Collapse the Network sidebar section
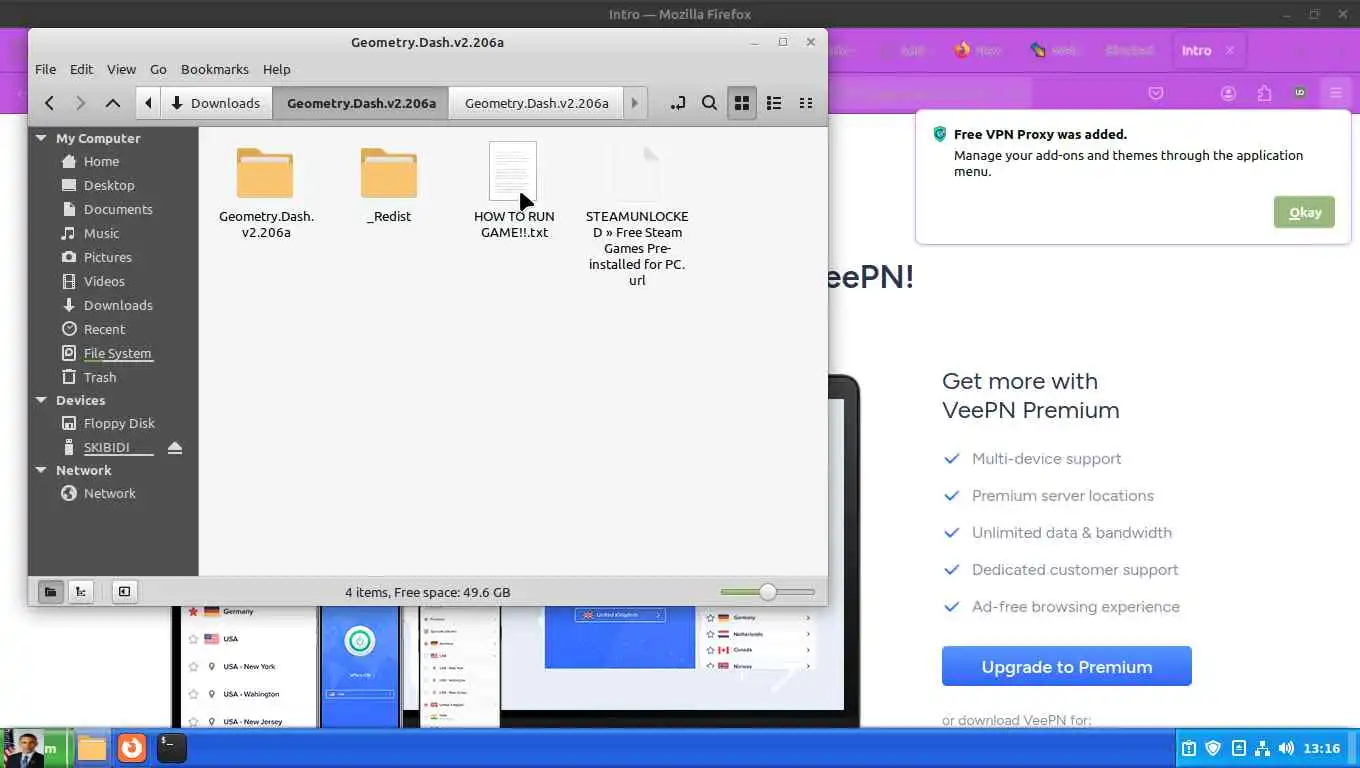Image resolution: width=1360 pixels, height=768 pixels. (x=41, y=470)
